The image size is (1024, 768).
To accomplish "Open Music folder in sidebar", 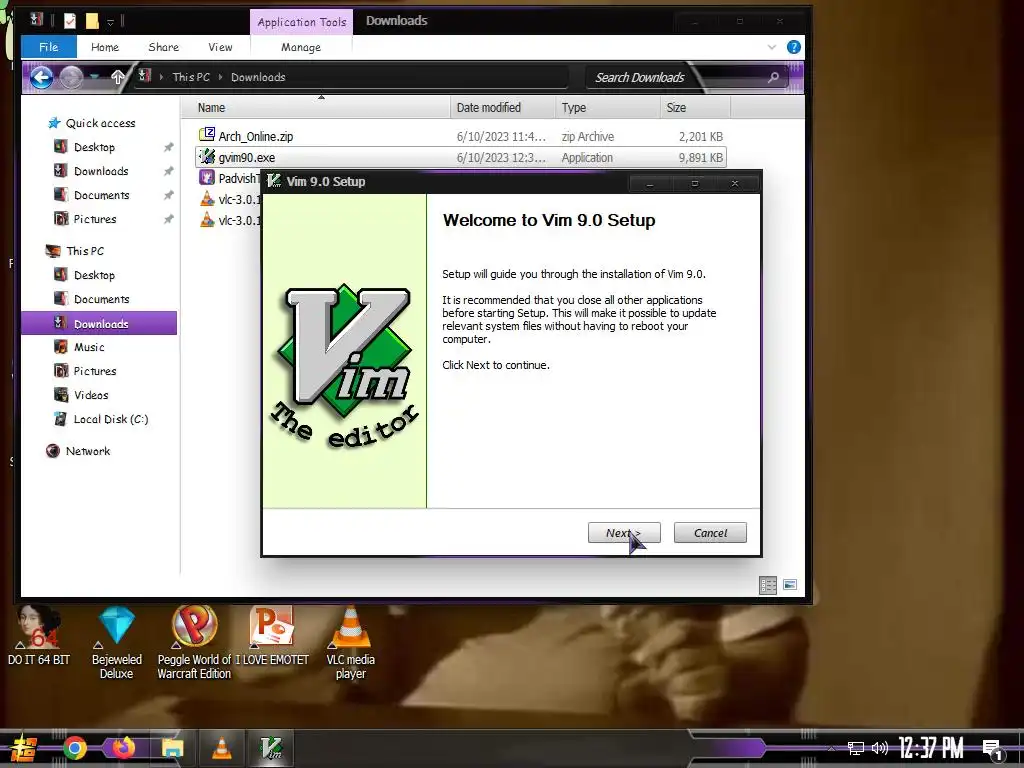I will coord(89,347).
